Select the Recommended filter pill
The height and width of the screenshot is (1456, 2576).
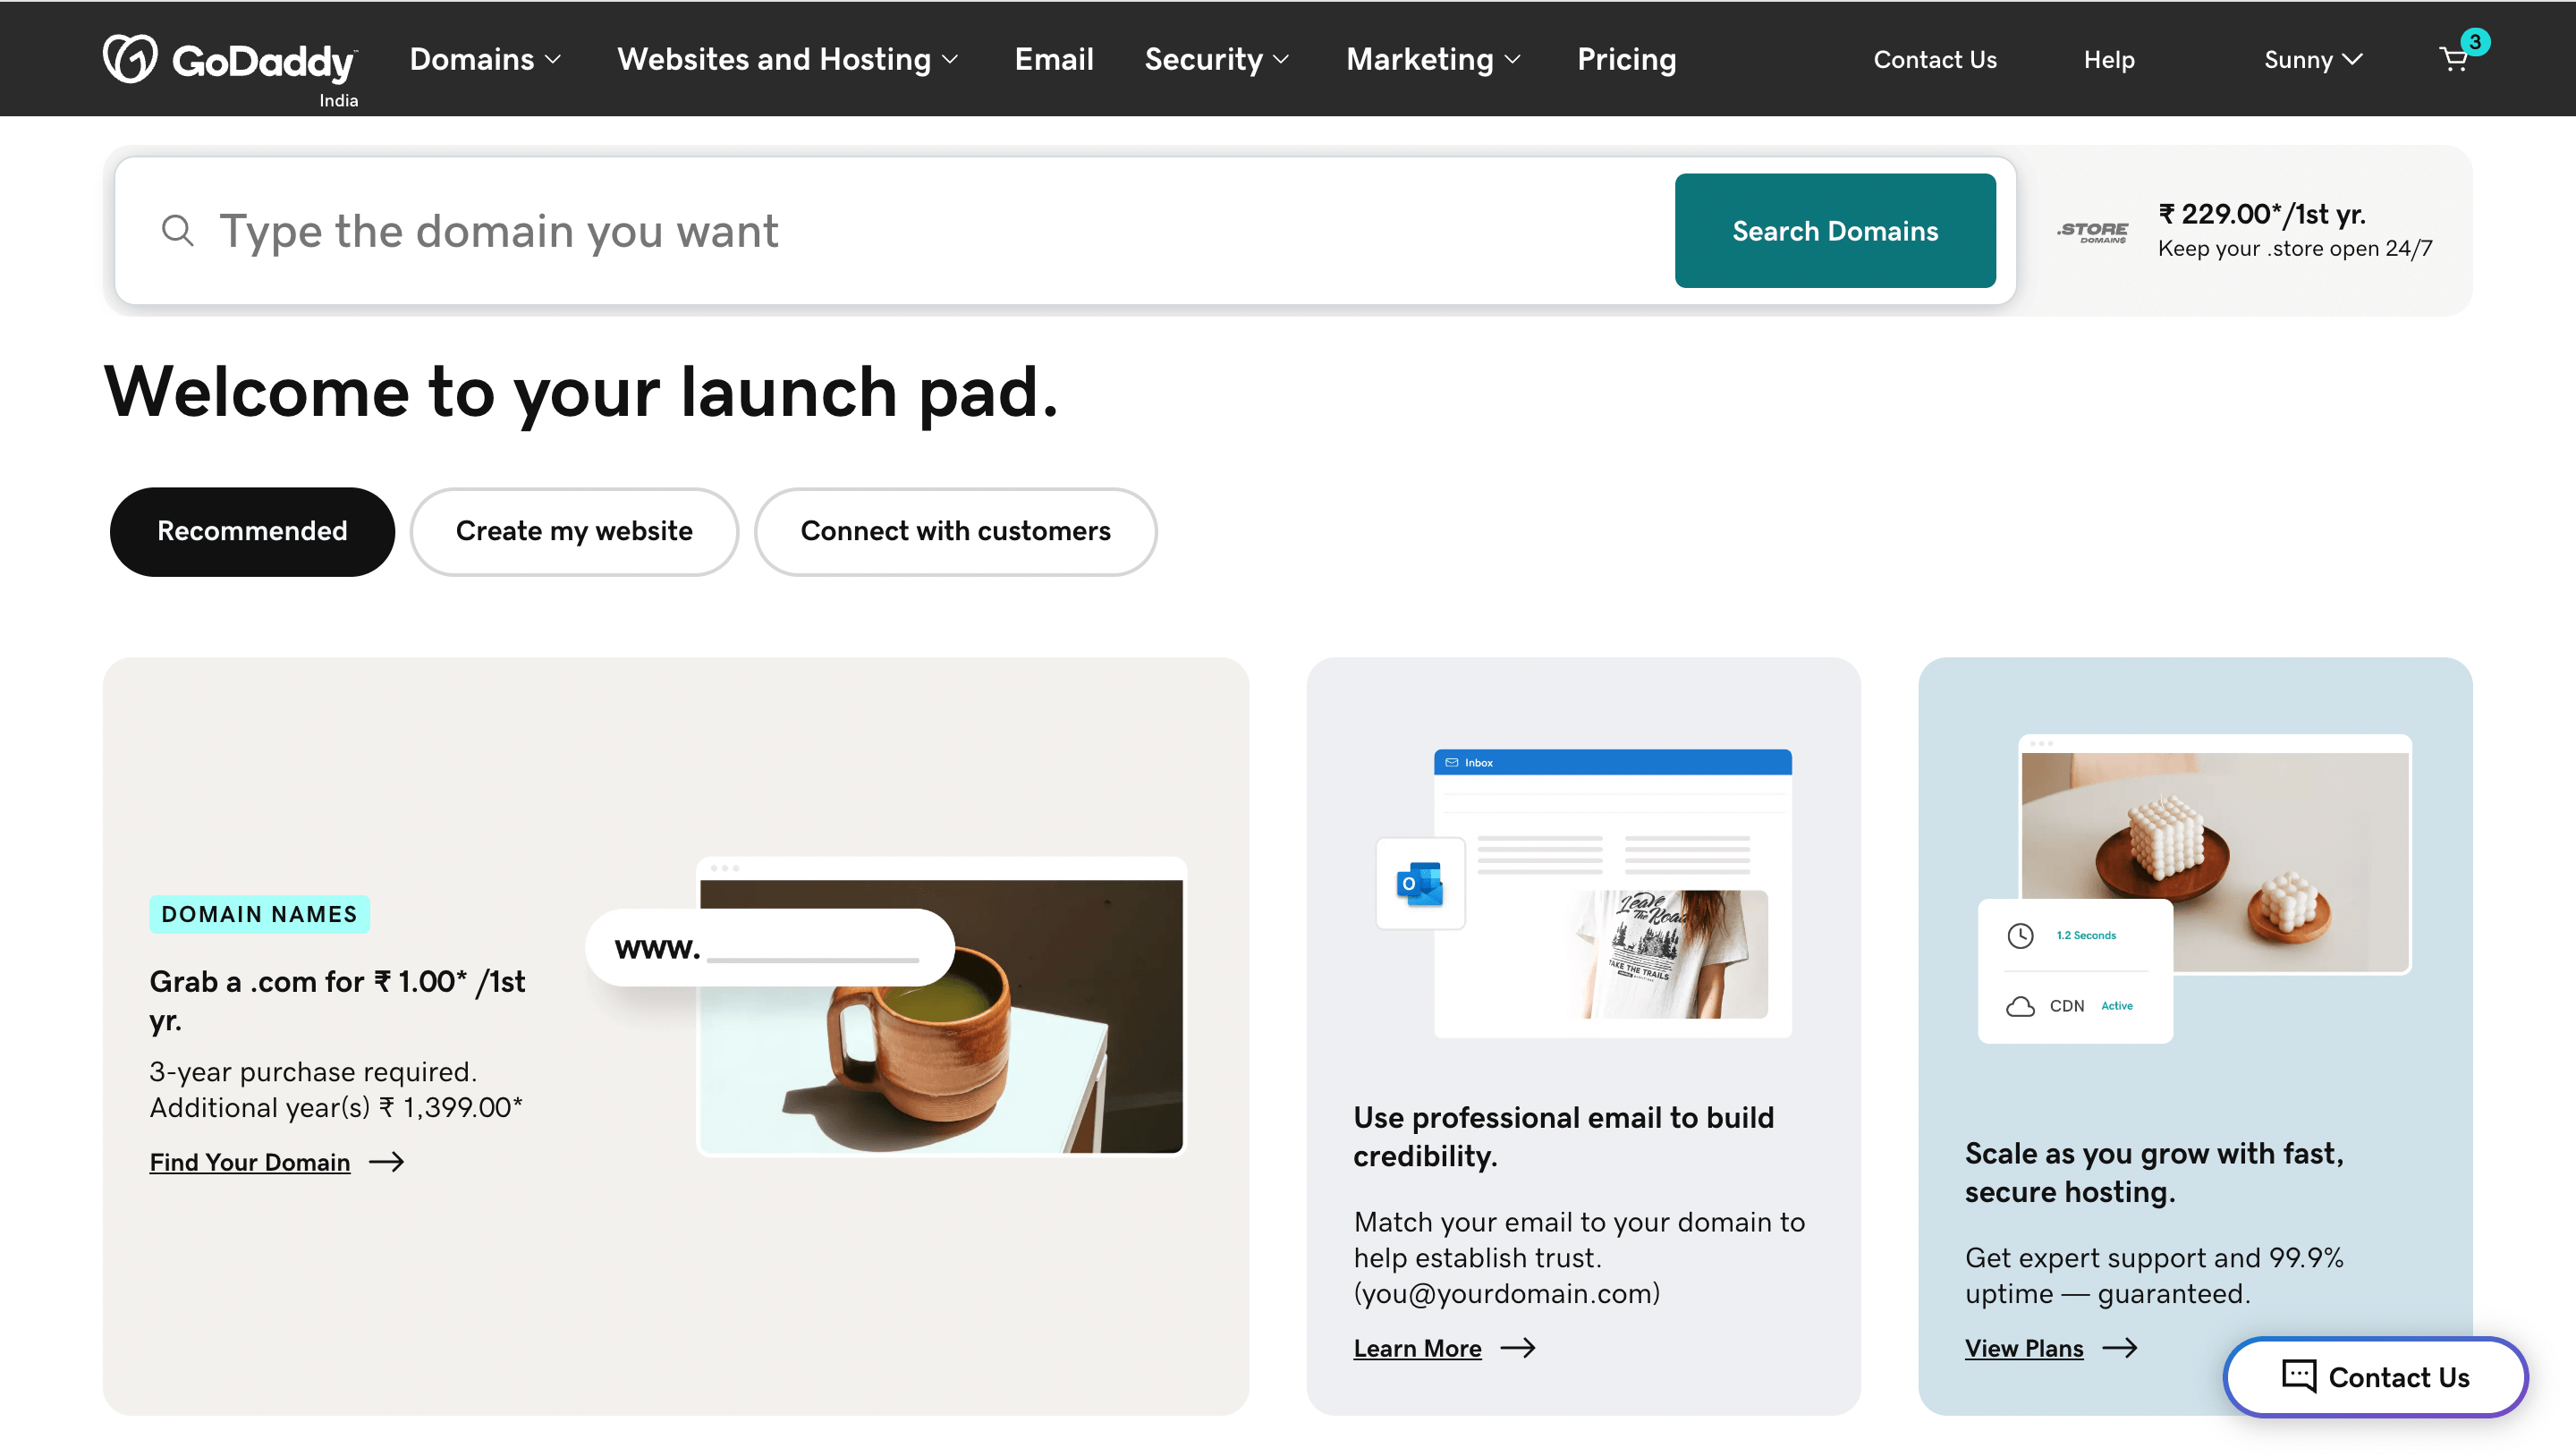[x=252, y=531]
